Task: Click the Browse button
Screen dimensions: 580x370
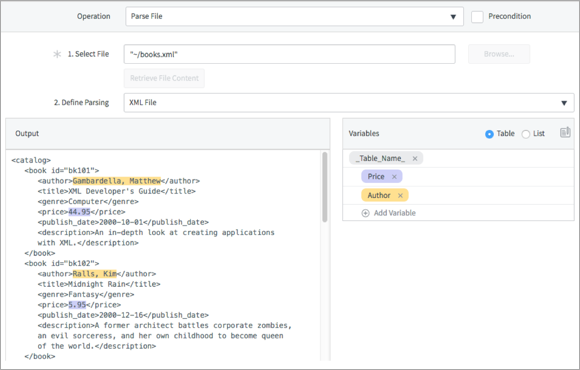Action: [499, 54]
